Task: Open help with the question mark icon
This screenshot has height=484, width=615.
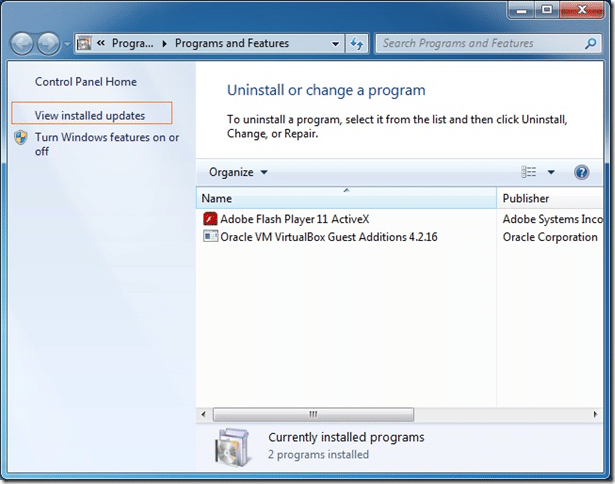Action: coord(581,172)
